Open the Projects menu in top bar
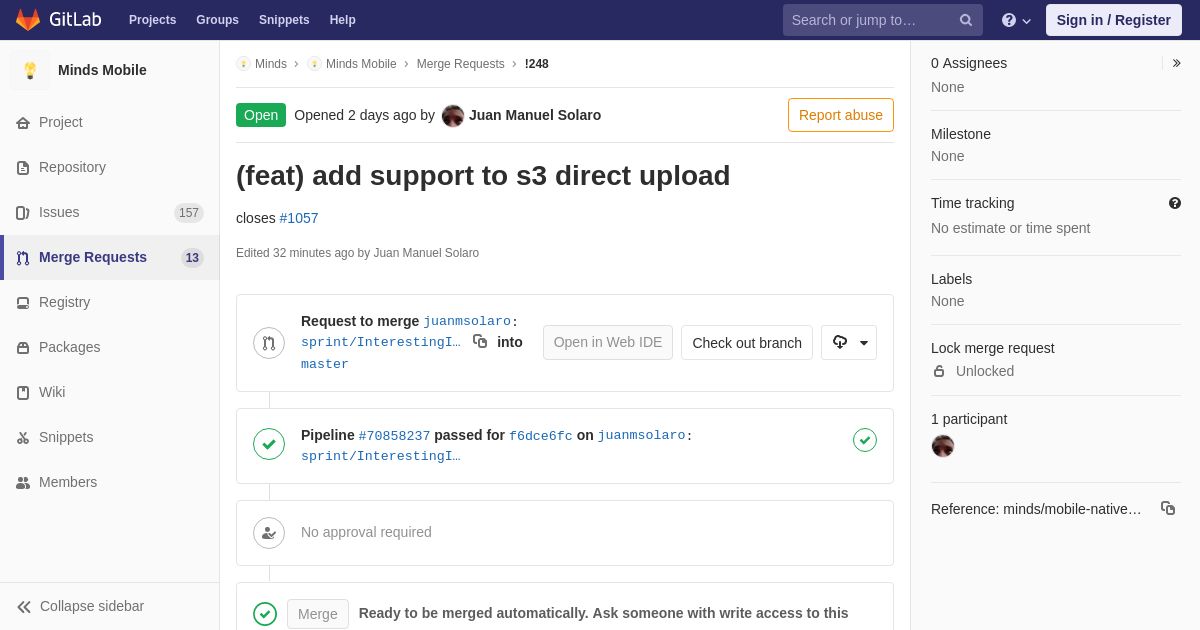This screenshot has height=630, width=1200. click(x=152, y=20)
